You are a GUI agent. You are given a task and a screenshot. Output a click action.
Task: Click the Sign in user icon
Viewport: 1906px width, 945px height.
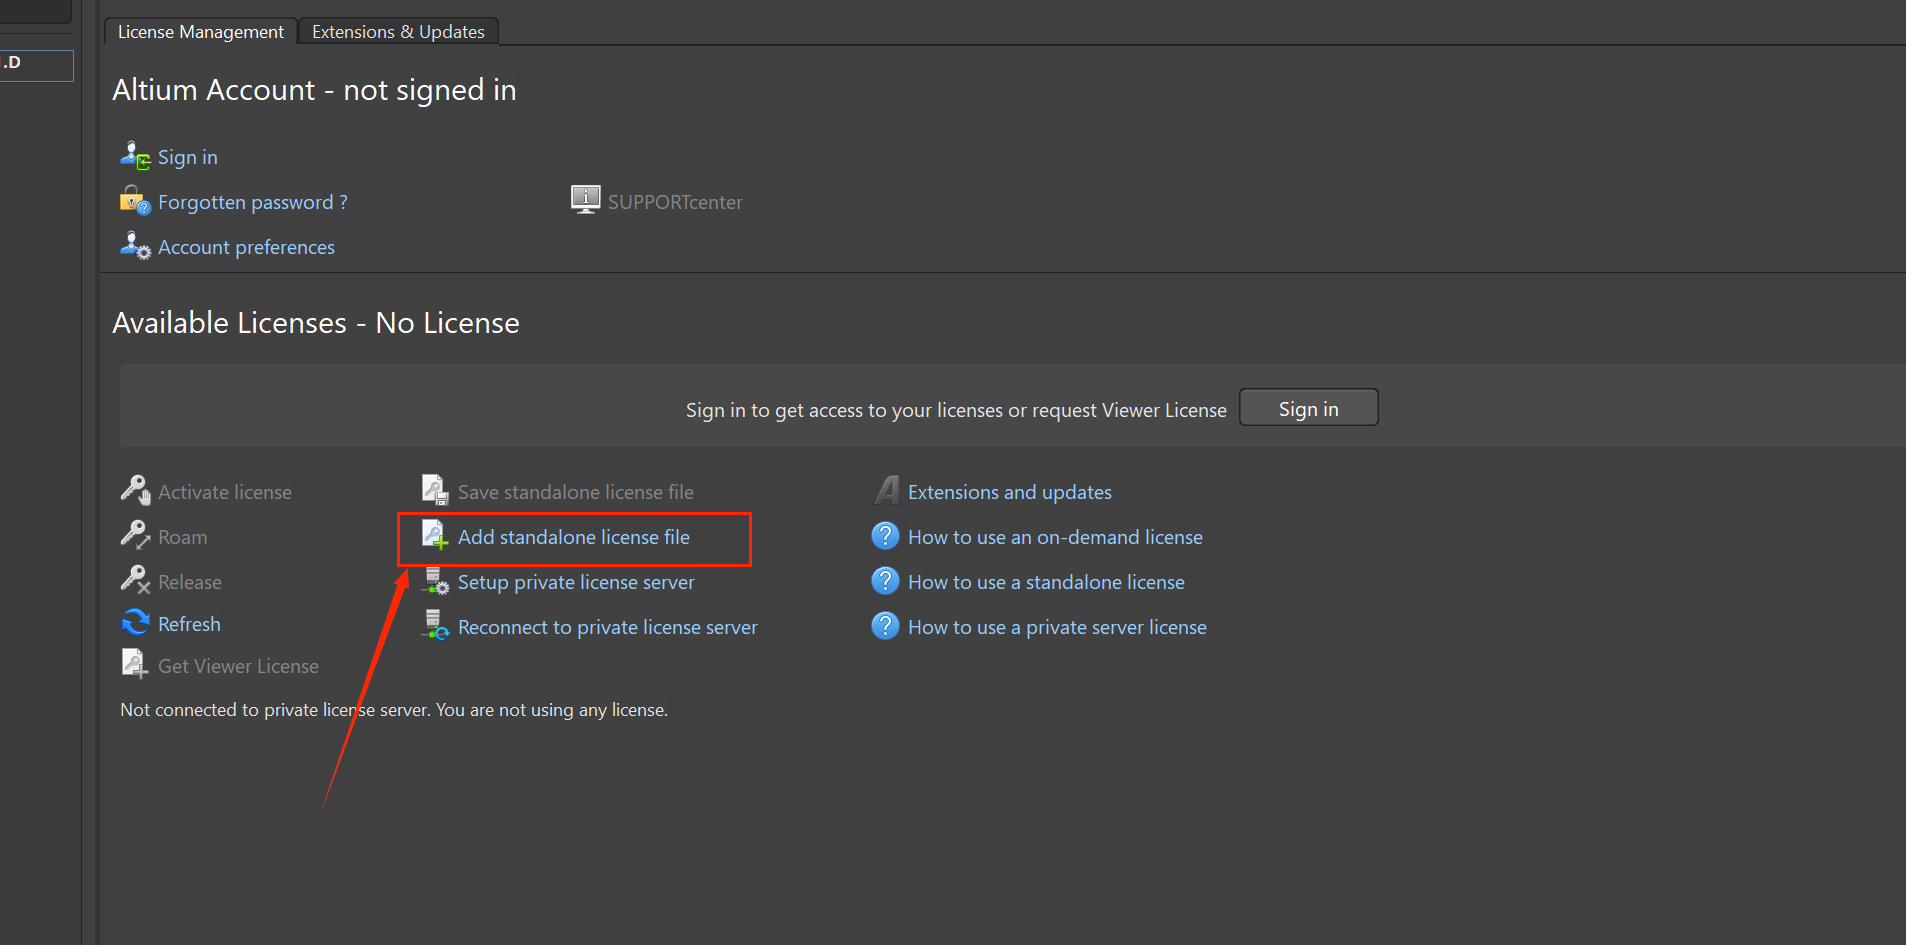135,156
